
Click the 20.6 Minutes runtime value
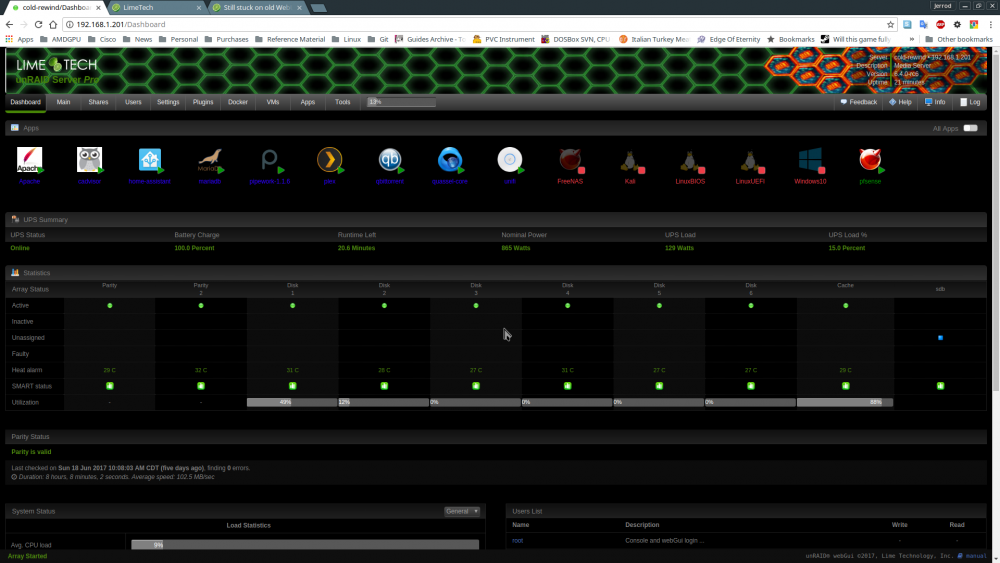357,248
